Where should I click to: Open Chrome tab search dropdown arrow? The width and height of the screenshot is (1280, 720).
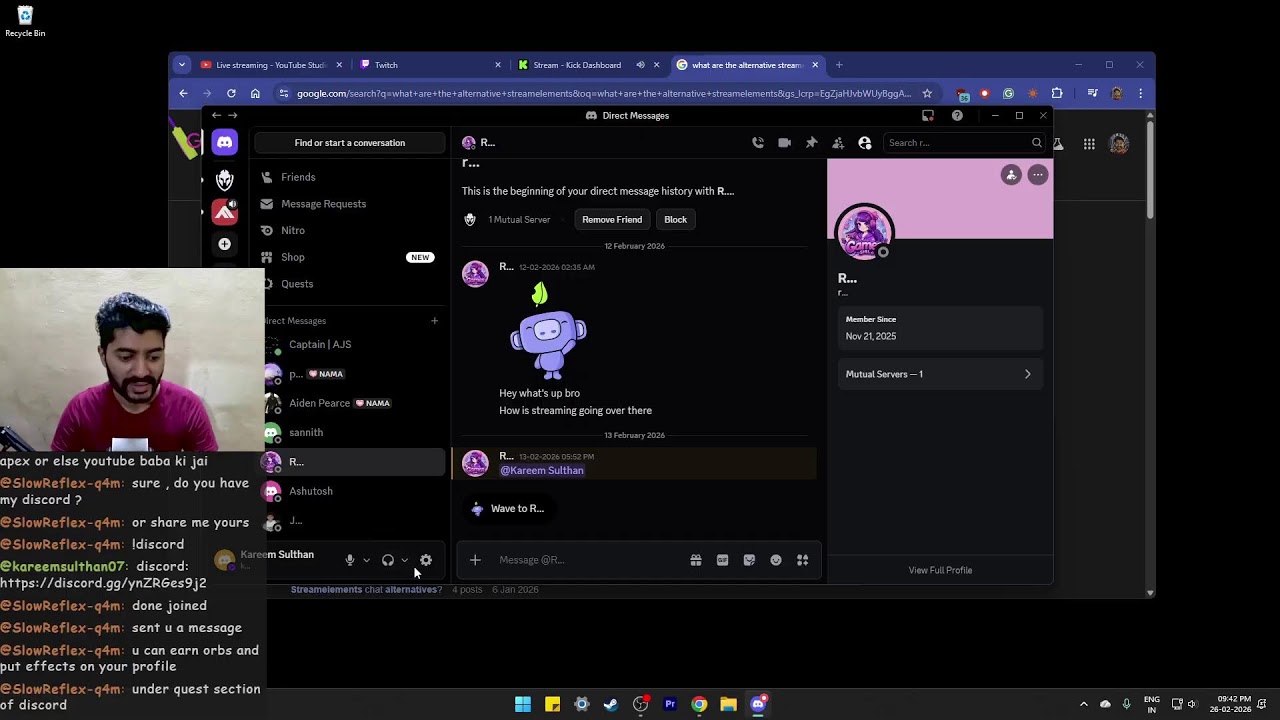[181, 65]
